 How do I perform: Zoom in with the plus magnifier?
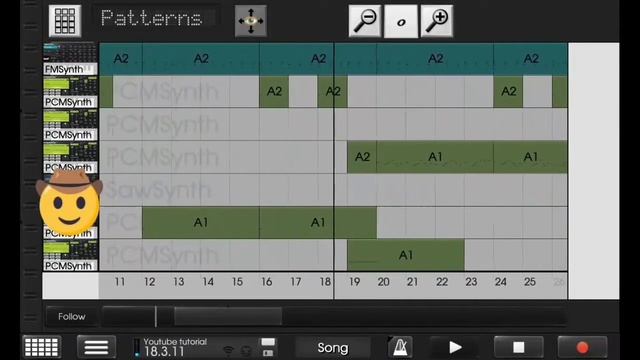click(x=437, y=21)
